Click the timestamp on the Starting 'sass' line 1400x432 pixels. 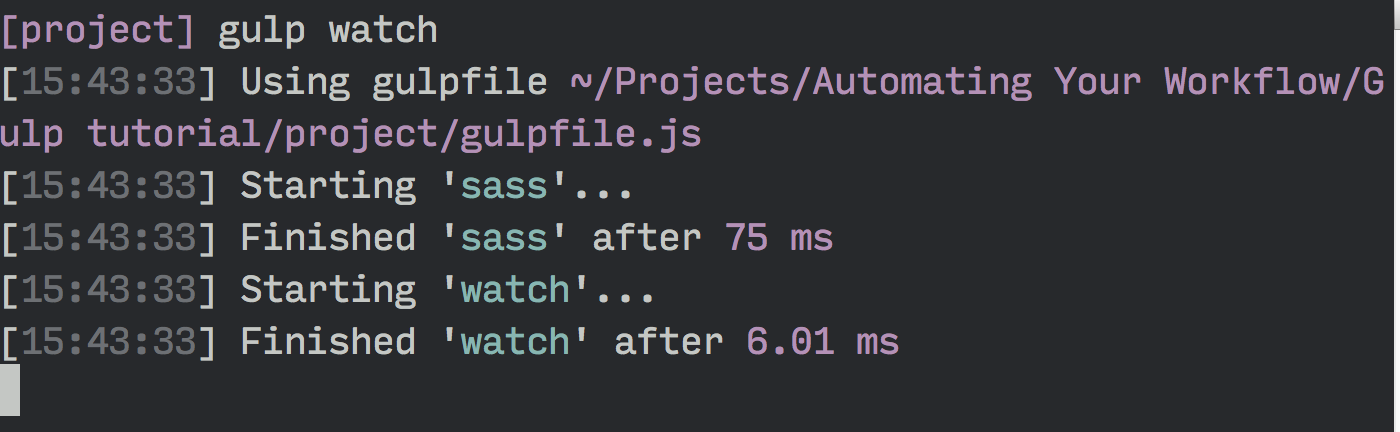[x=109, y=186]
